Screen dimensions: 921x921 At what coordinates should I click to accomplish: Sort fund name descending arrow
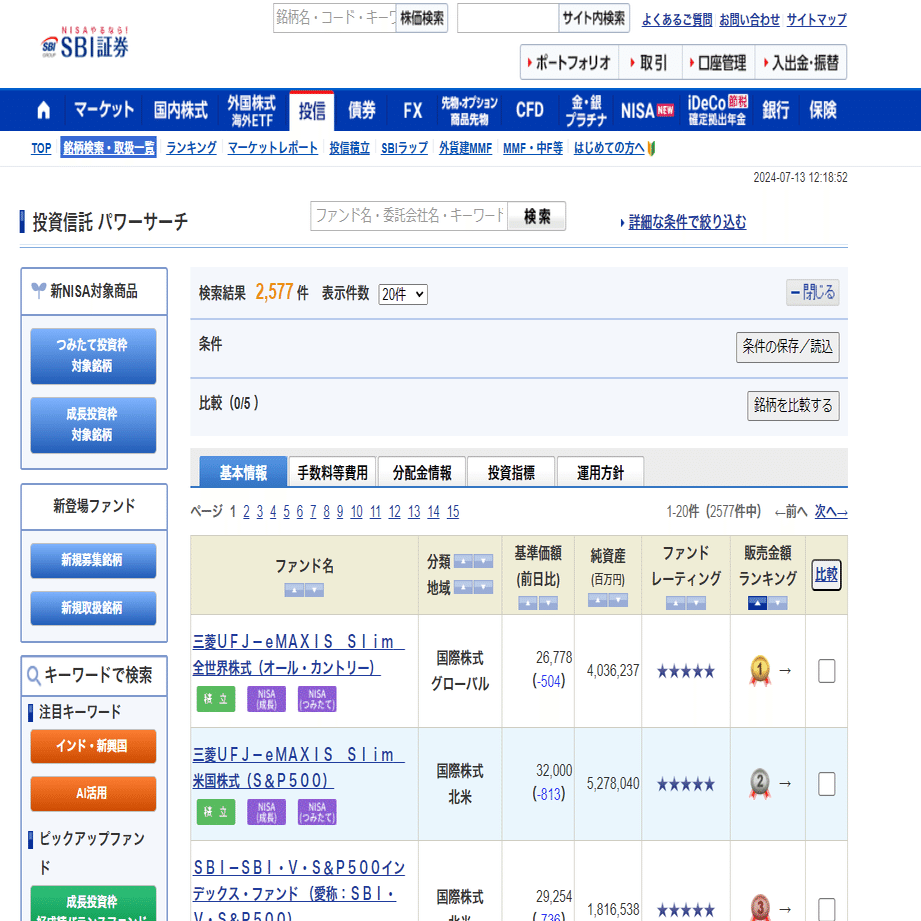click(x=314, y=590)
